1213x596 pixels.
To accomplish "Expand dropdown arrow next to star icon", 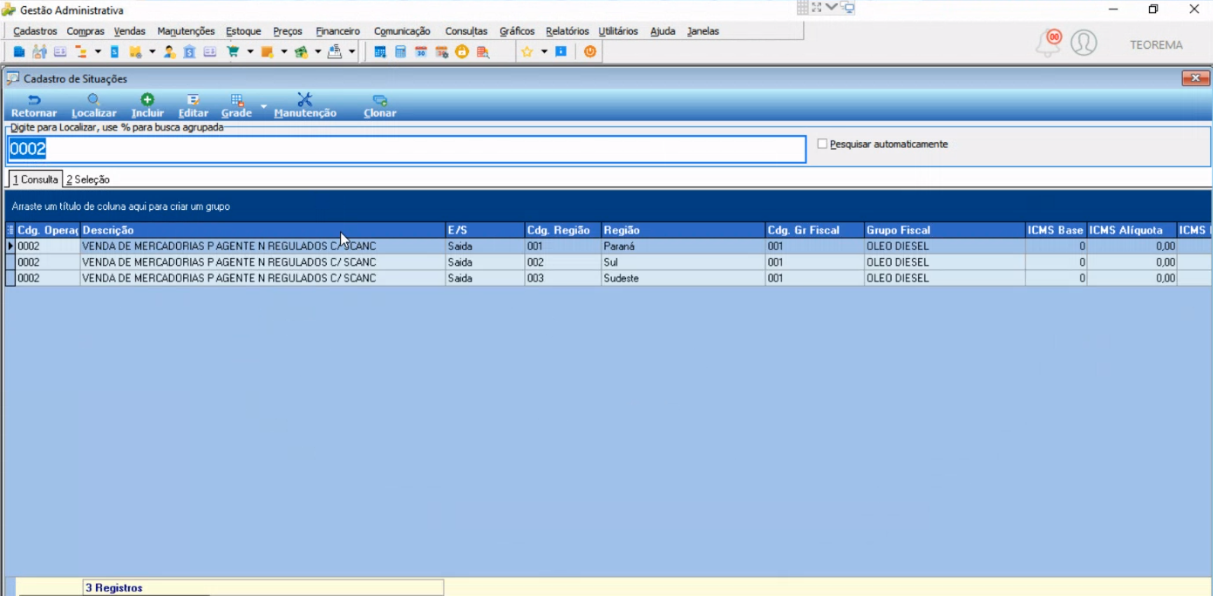I will point(544,51).
